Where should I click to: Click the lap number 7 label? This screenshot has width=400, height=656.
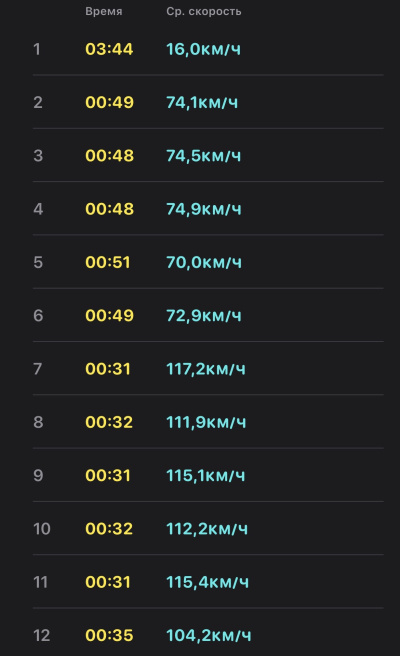click(x=38, y=369)
